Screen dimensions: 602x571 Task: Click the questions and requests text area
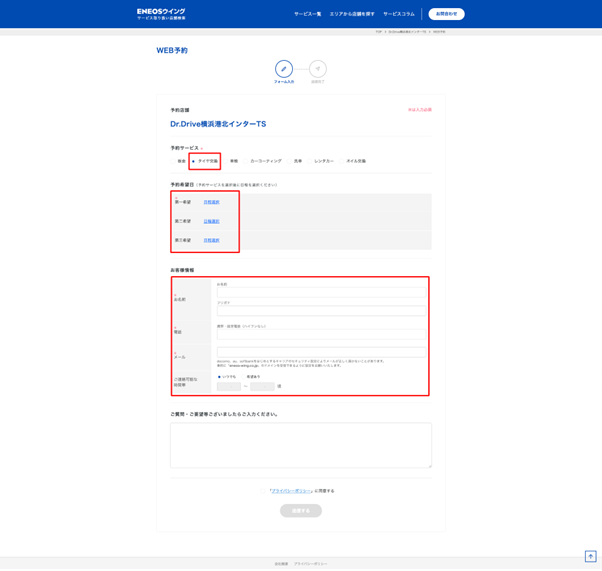(300, 445)
